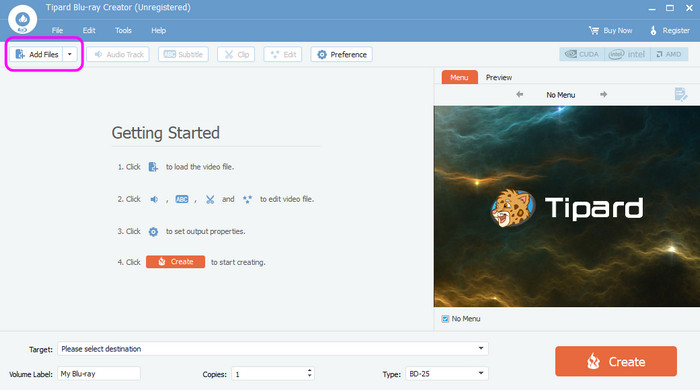Toggle Intel acceleration
Image resolution: width=700 pixels, height=390 pixels.
(627, 54)
